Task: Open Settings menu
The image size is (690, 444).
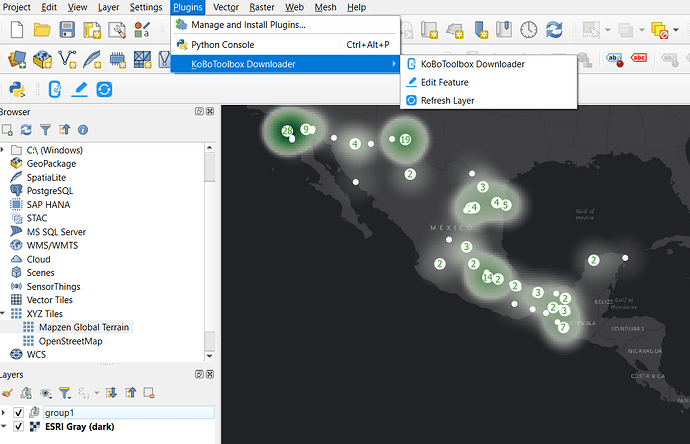Action: coord(146,7)
